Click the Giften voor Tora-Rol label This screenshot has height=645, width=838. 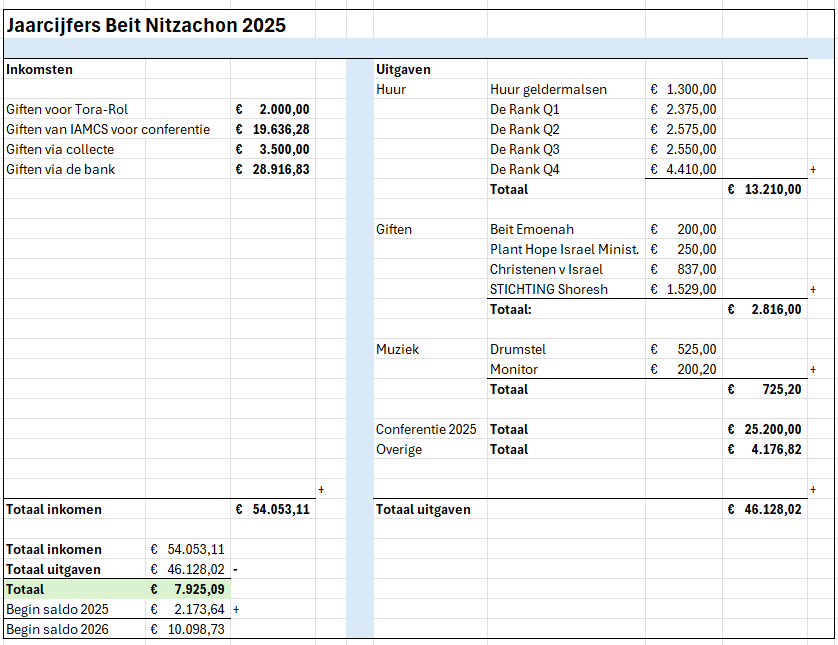[x=67, y=109]
